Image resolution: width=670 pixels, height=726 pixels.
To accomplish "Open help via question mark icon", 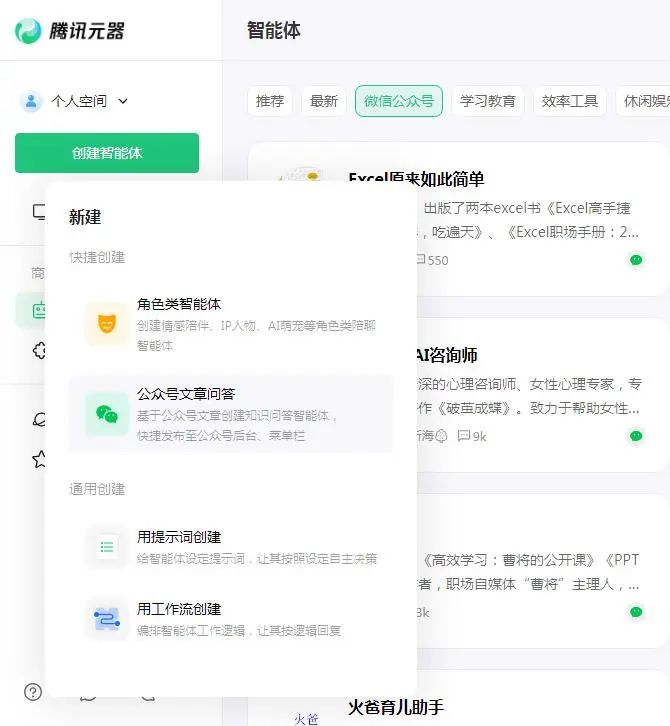I will (33, 692).
